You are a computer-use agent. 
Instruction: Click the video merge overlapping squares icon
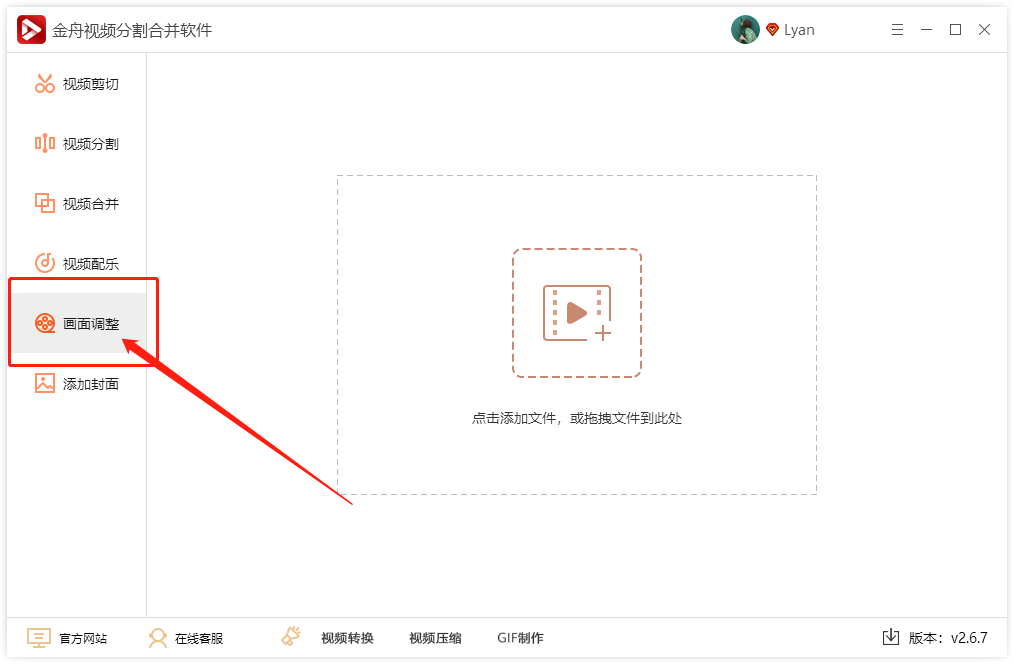pyautogui.click(x=45, y=203)
